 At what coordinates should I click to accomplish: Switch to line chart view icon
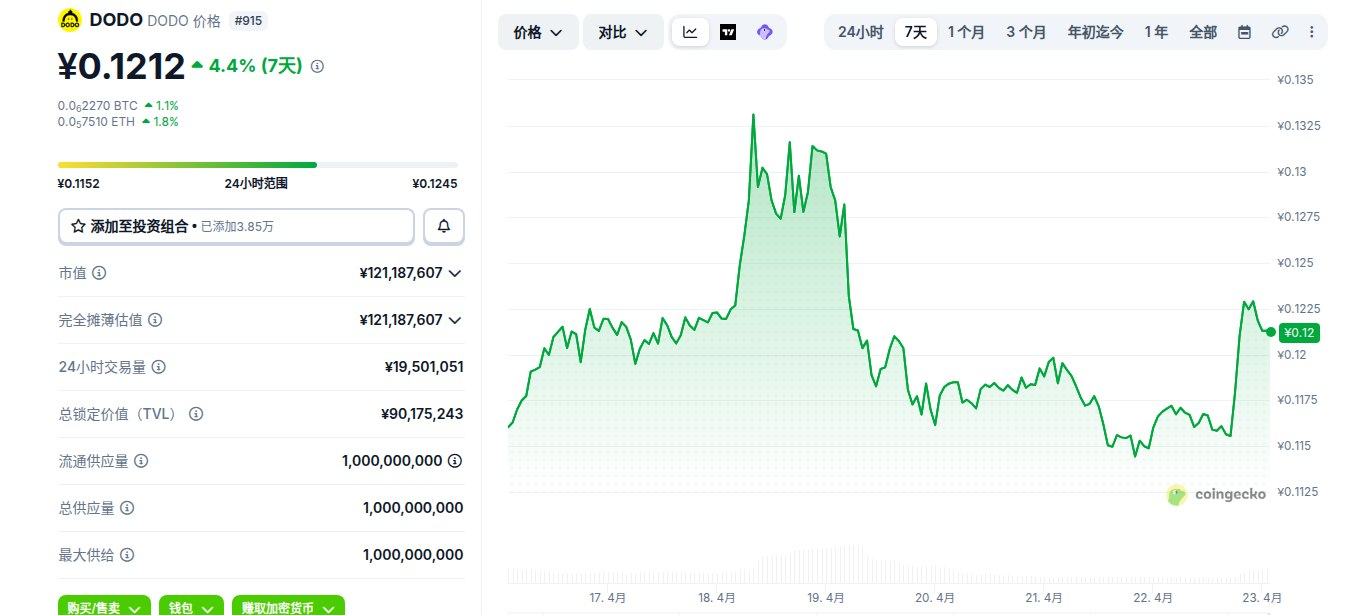(690, 32)
